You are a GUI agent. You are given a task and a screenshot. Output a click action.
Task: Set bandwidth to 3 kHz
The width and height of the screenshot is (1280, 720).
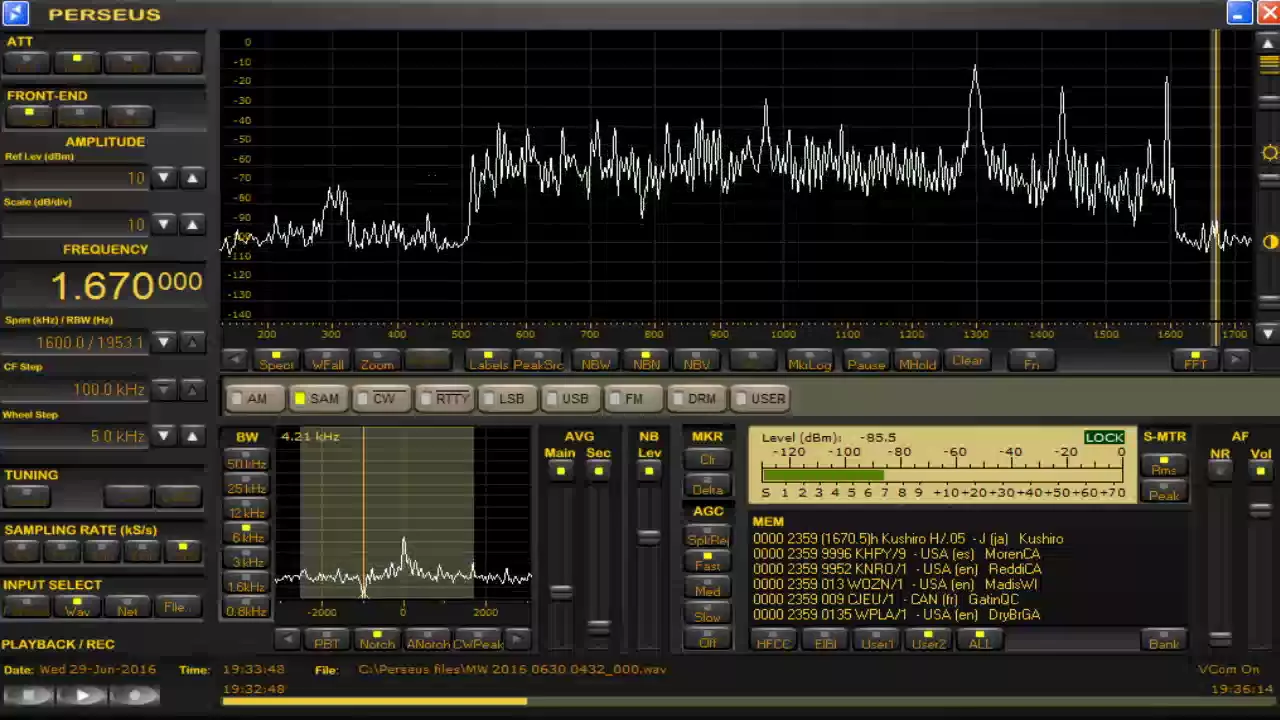[x=246, y=560]
